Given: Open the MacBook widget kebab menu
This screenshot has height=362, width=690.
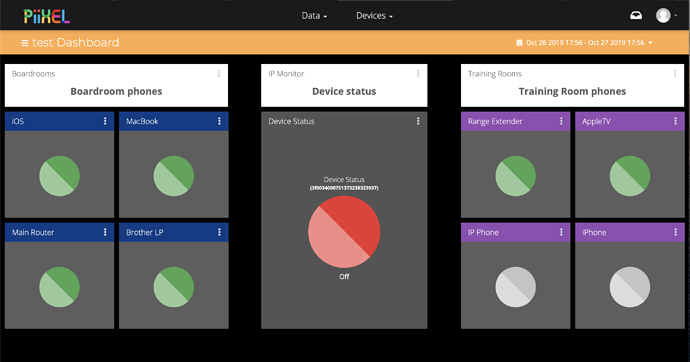Looking at the screenshot, I should [219, 121].
